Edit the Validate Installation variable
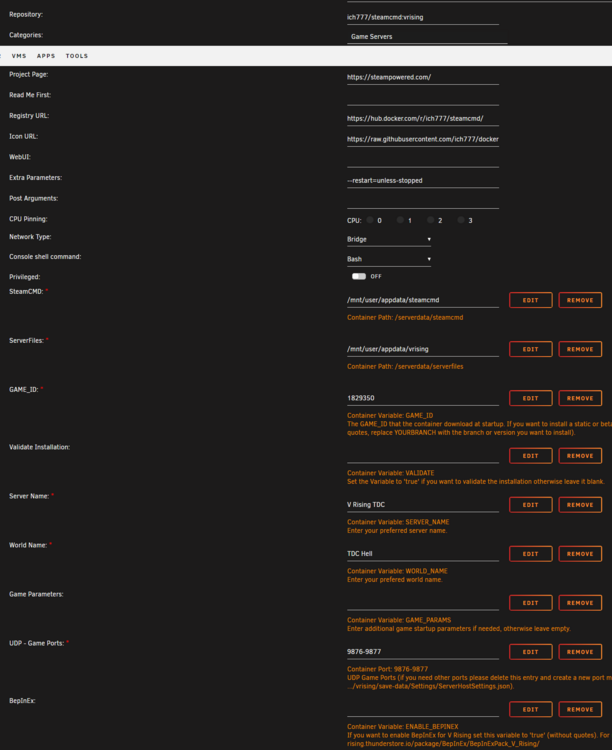Viewport: 612px width, 750px height. click(531, 456)
